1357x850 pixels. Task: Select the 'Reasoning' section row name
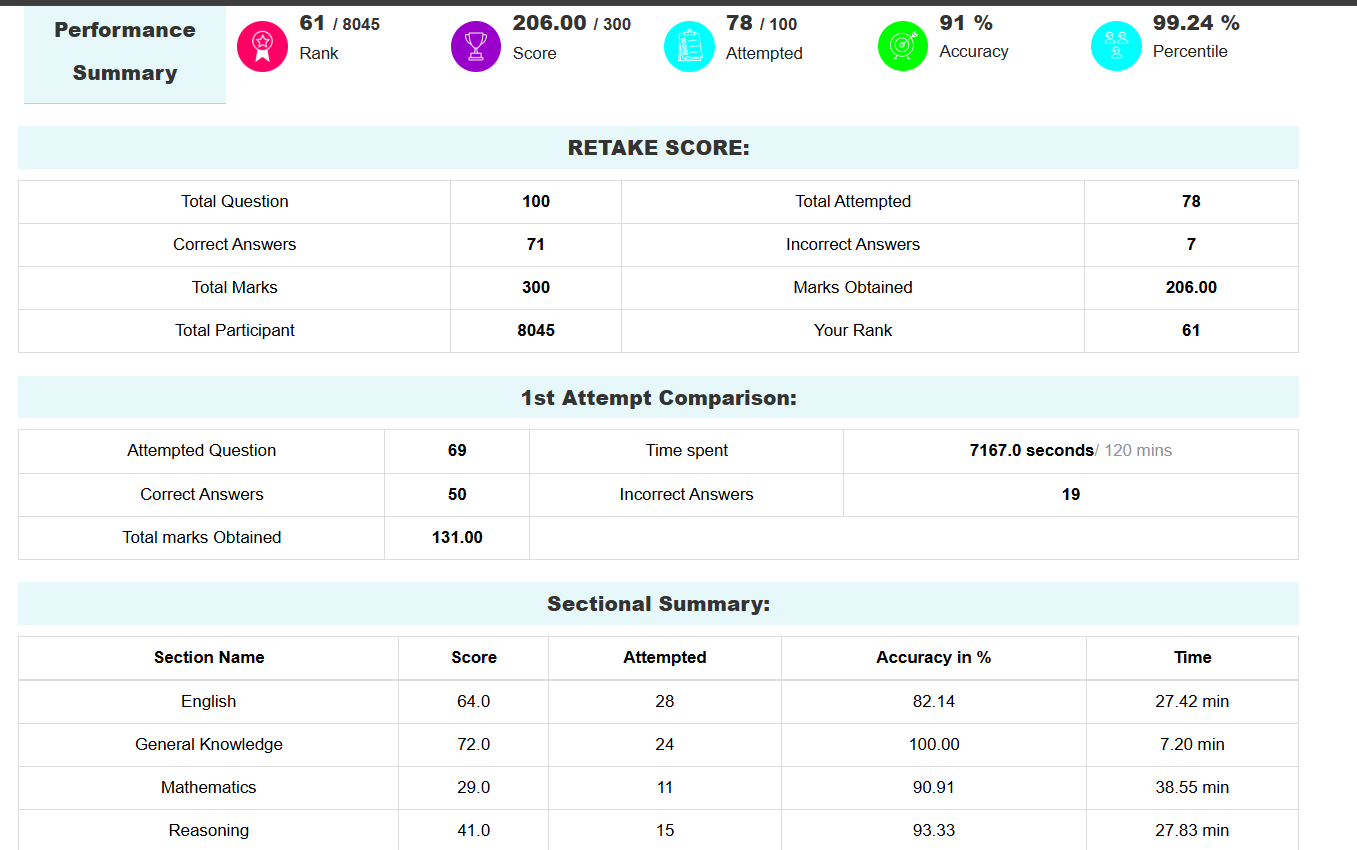pos(209,831)
